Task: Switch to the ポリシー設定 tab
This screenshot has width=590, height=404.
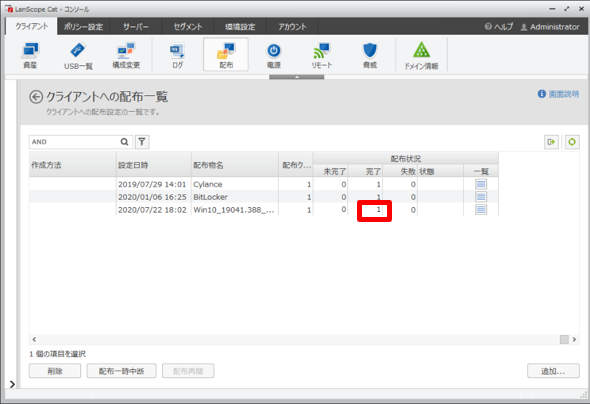Action: point(83,26)
